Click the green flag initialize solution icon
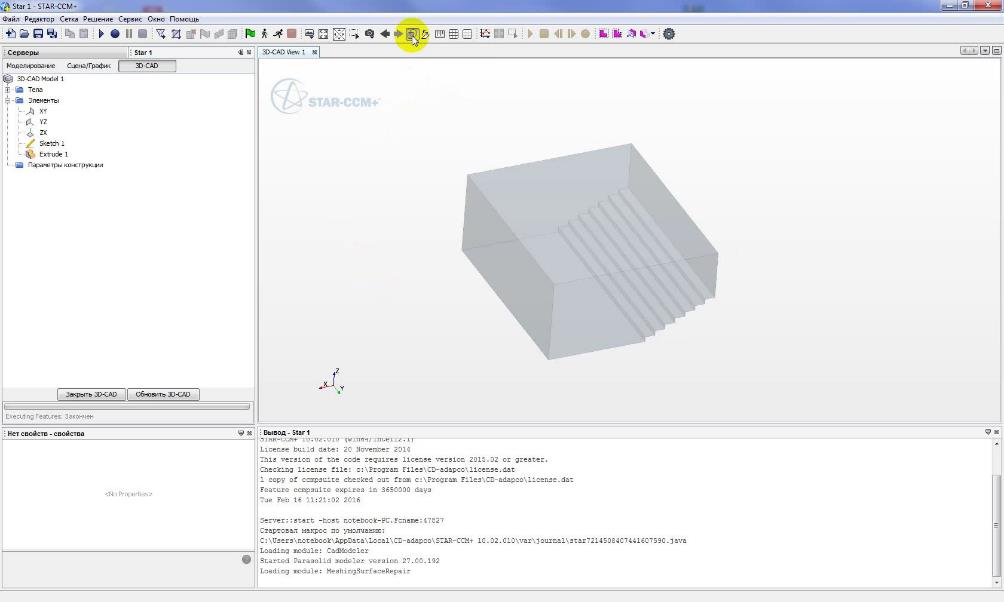 point(250,34)
